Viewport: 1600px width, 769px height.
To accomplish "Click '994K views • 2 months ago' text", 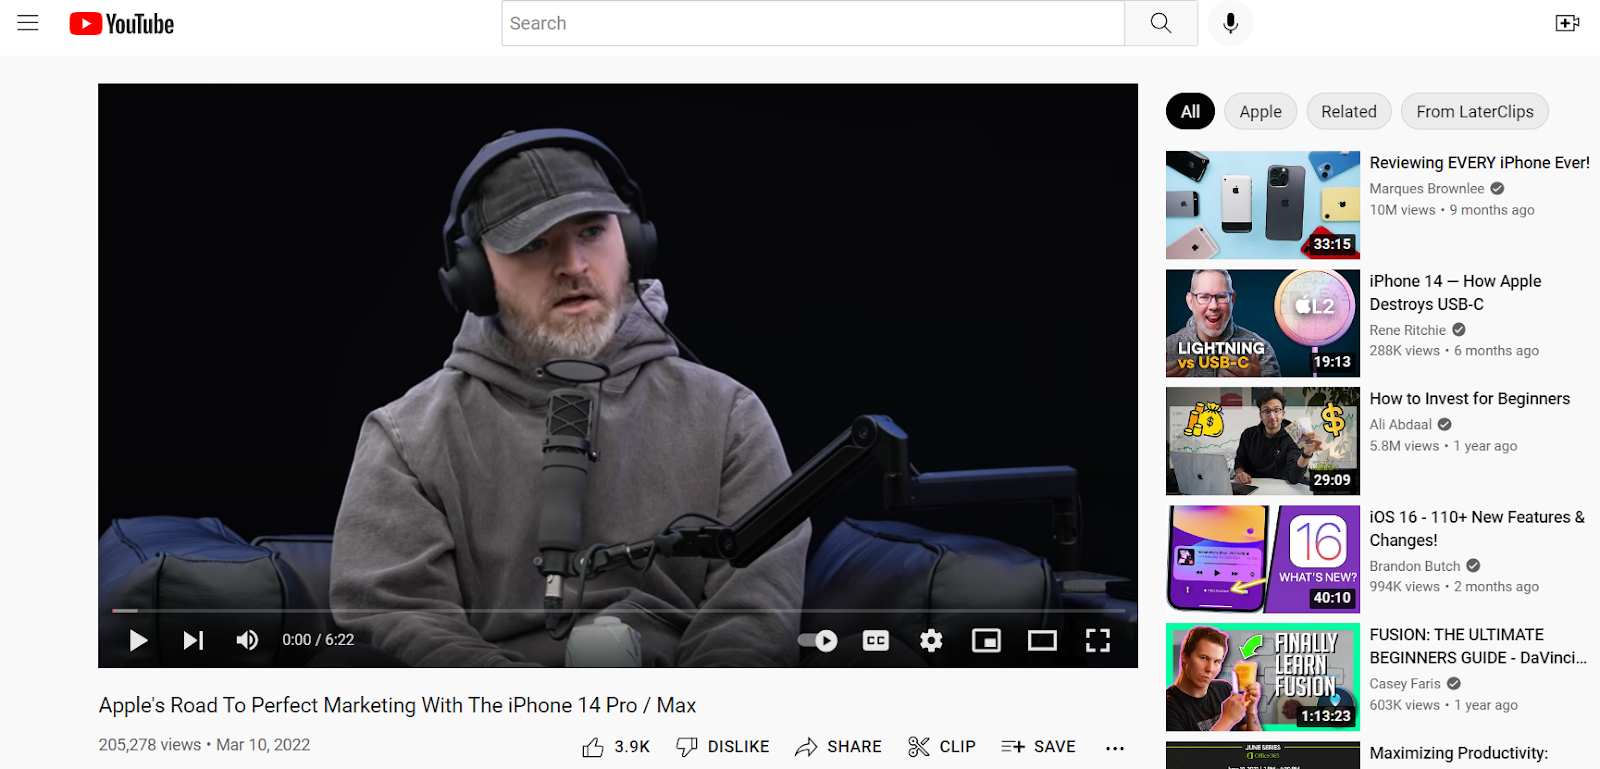I will pyautogui.click(x=1454, y=587).
